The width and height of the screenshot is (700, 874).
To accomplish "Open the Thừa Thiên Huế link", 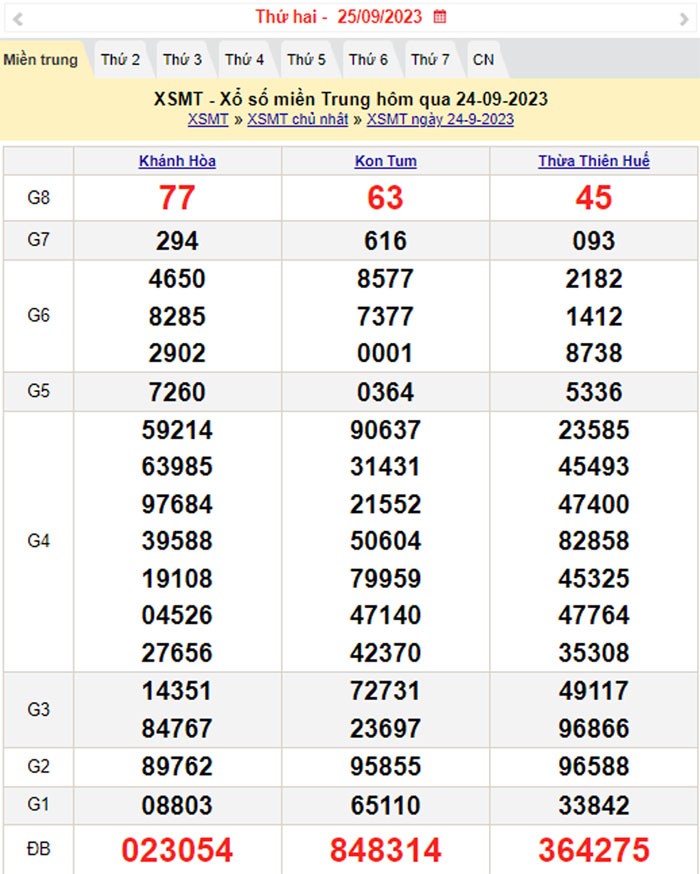I will 593,161.
